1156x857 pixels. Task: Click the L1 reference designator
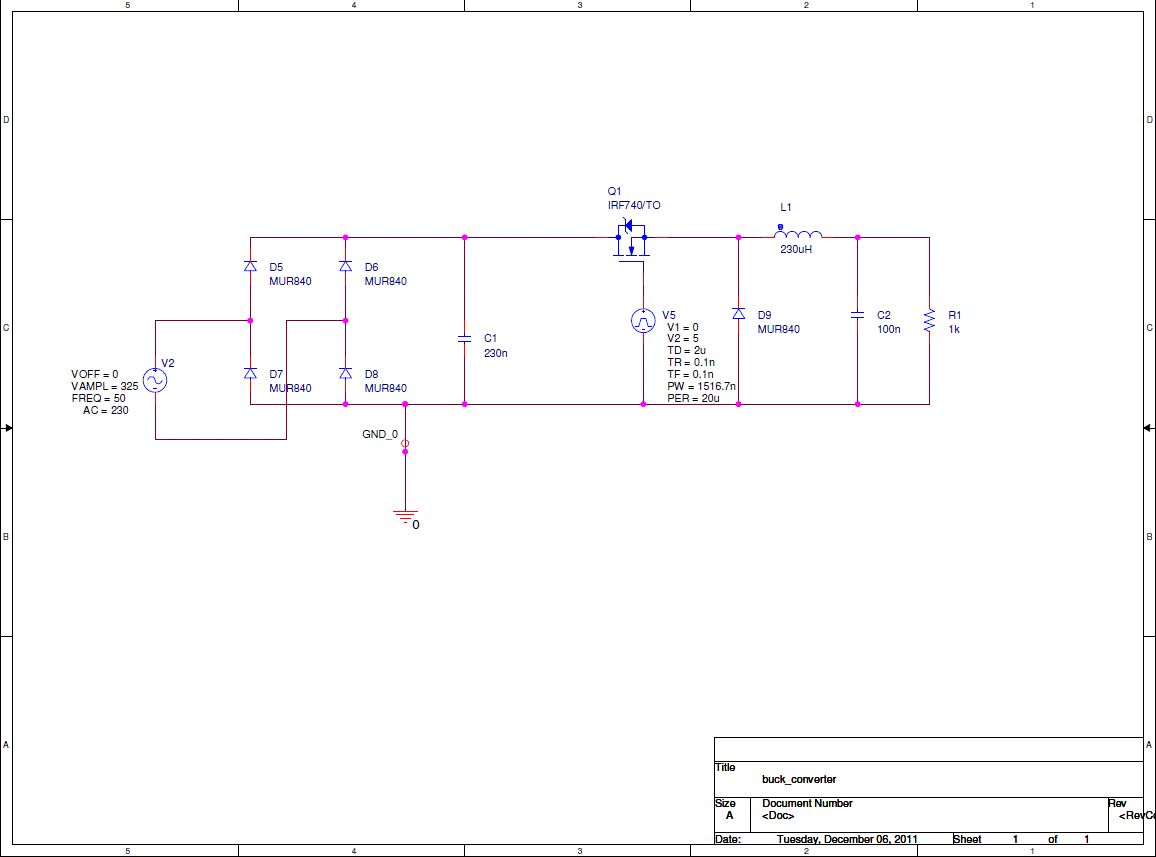click(786, 208)
